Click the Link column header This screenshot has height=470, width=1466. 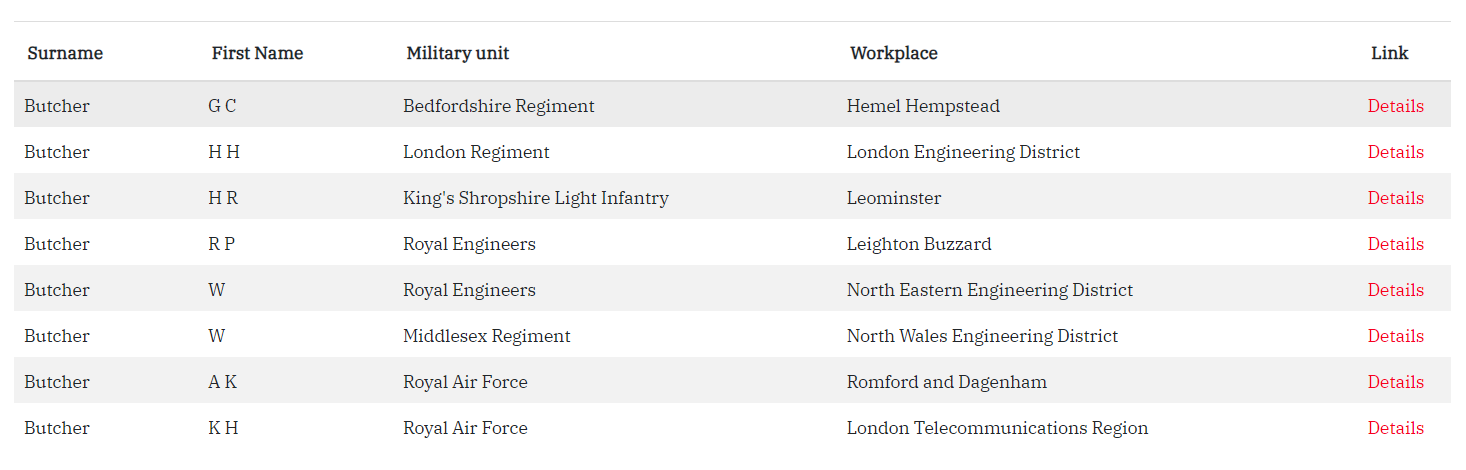pos(1389,53)
